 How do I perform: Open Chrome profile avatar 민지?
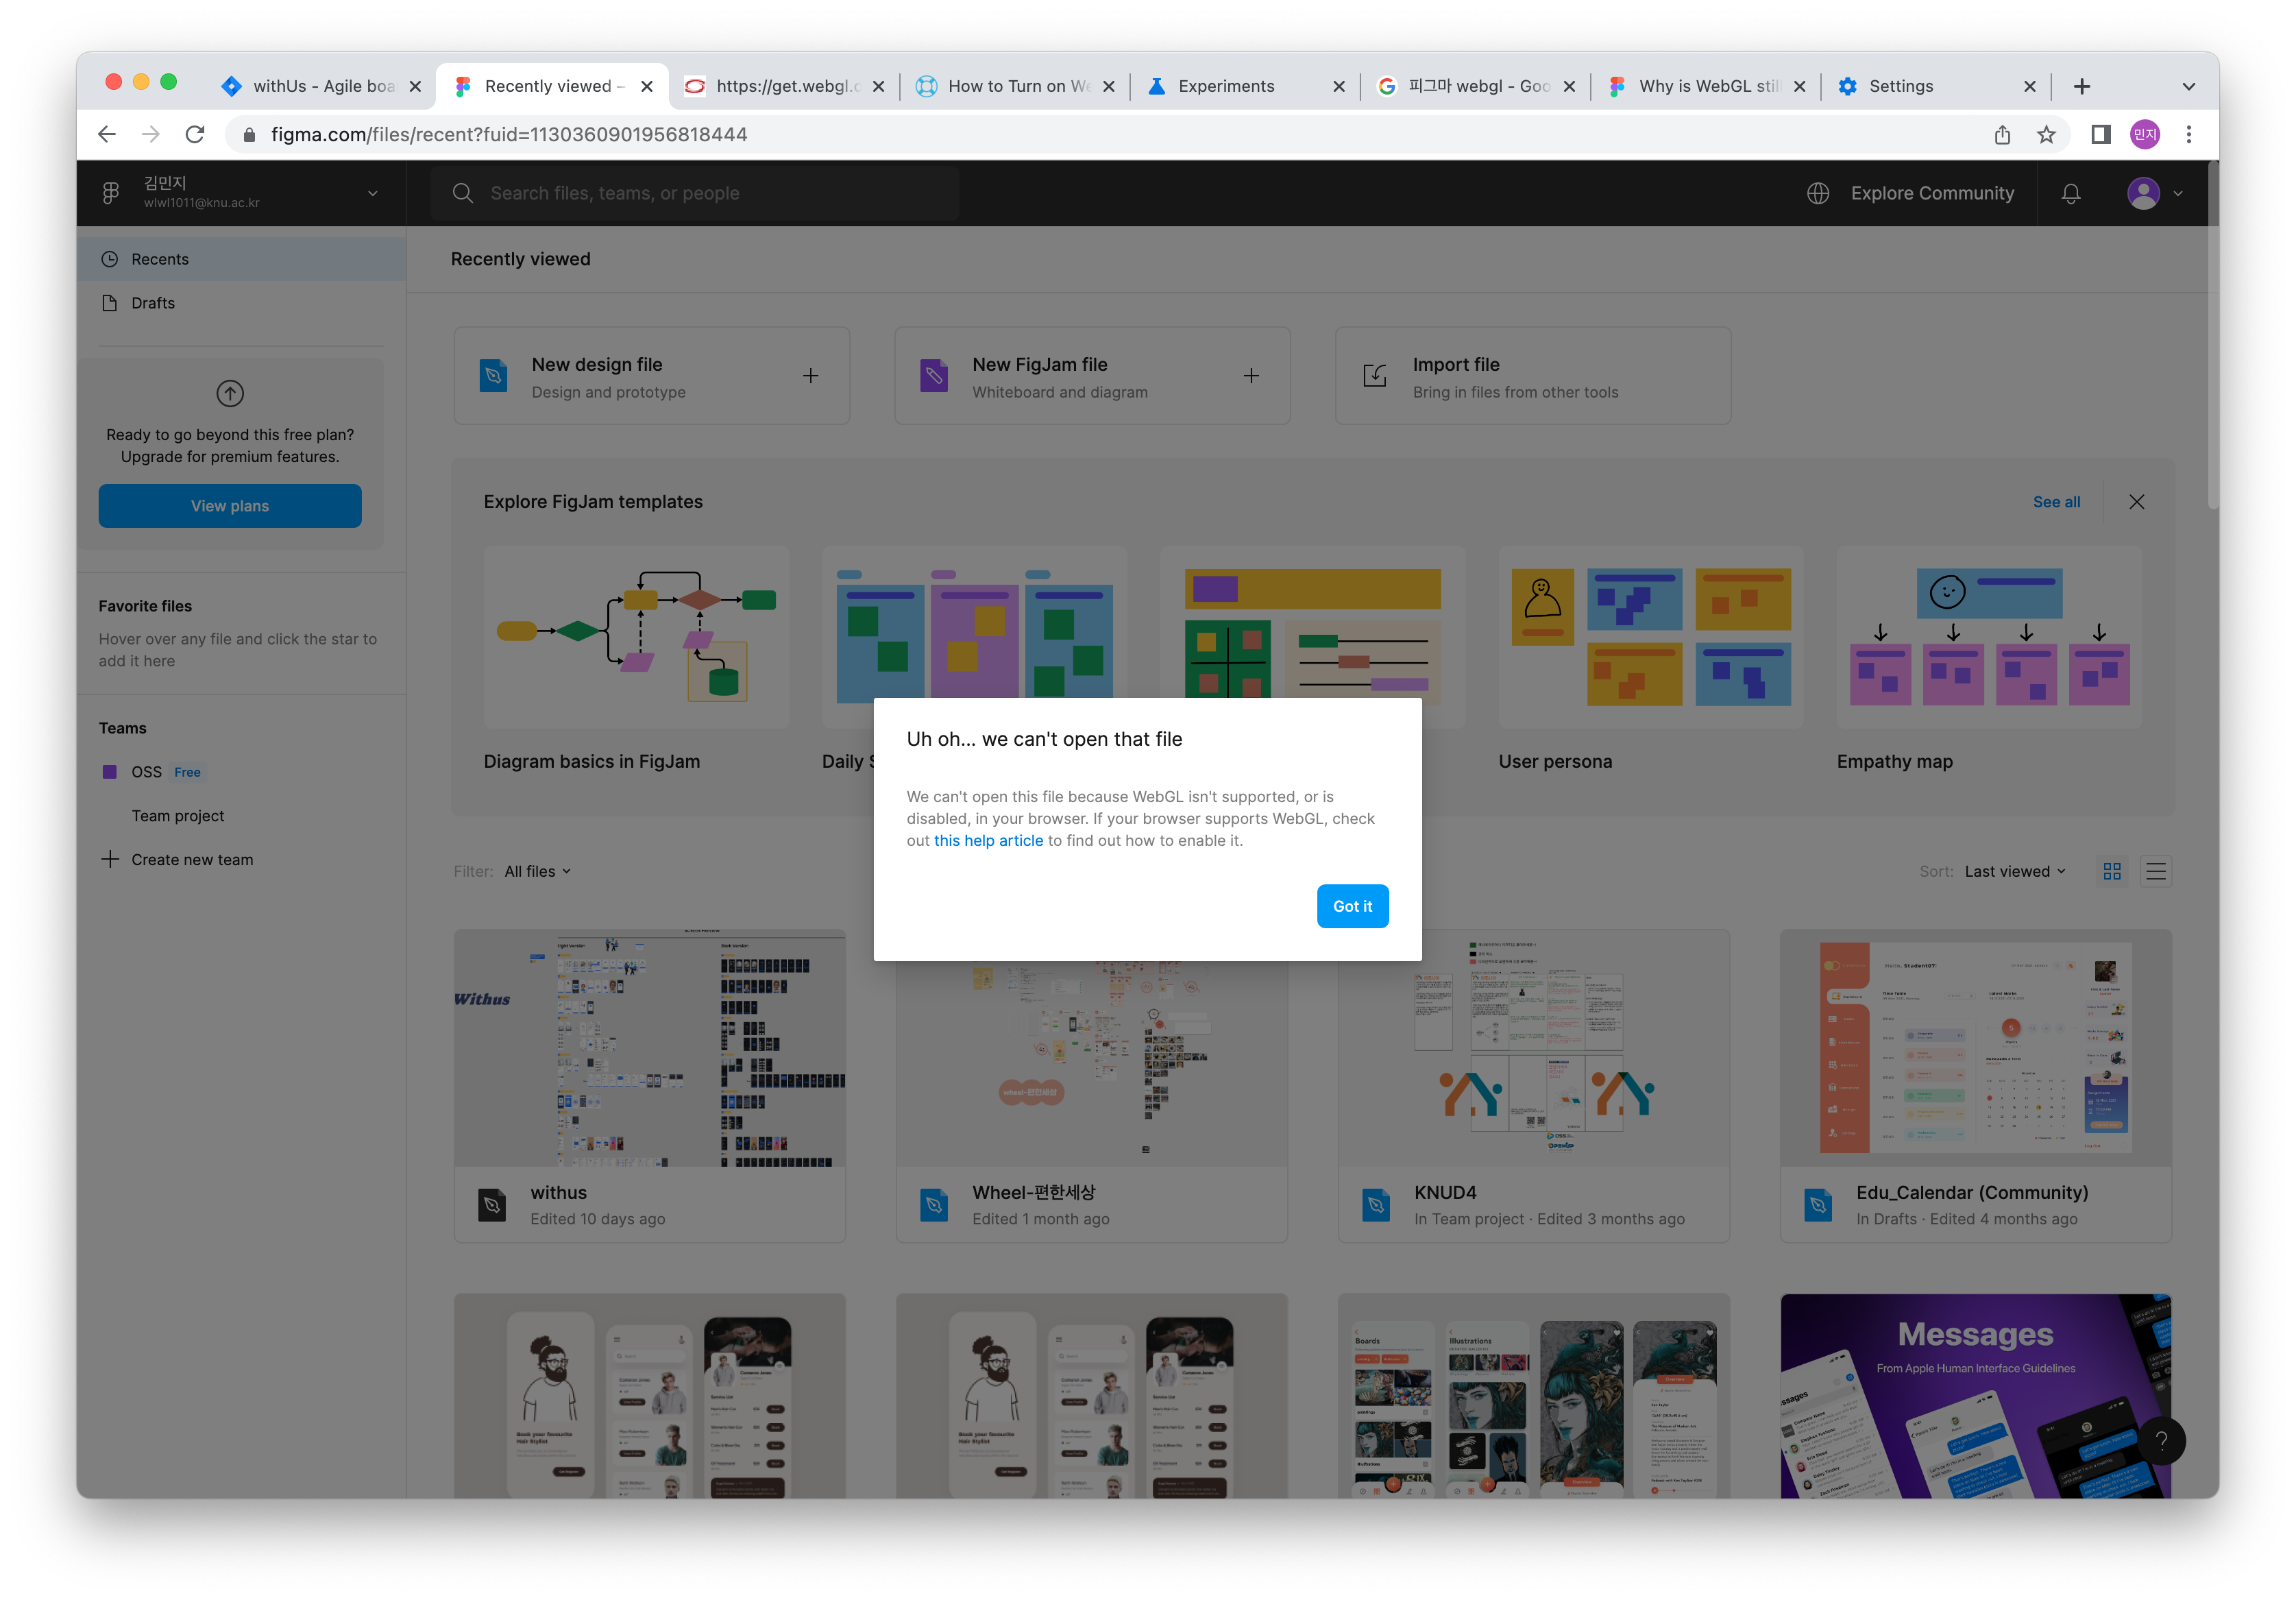point(2145,134)
